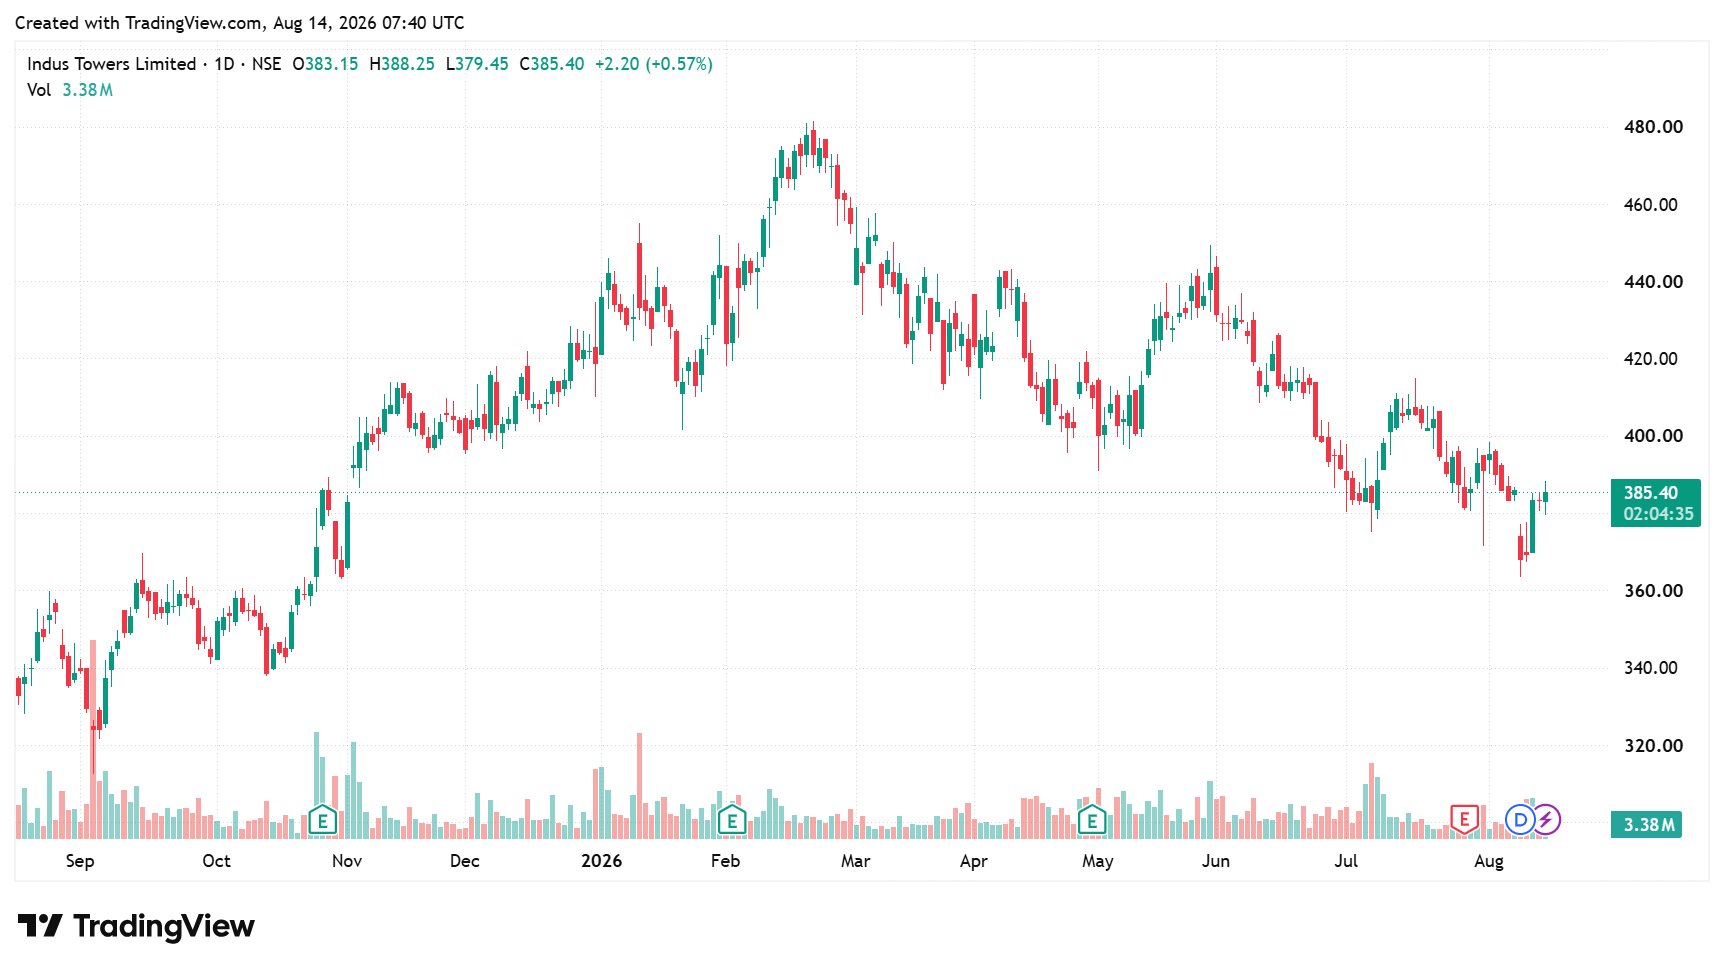
Task: Click the 320.00 price scale label
Action: [x=1653, y=746]
